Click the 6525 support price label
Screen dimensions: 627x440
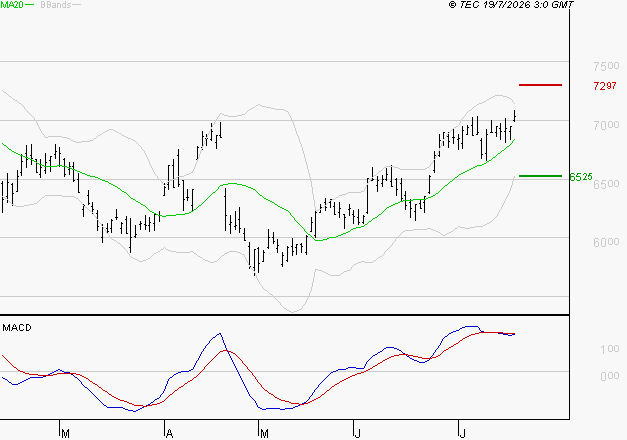pyautogui.click(x=581, y=177)
